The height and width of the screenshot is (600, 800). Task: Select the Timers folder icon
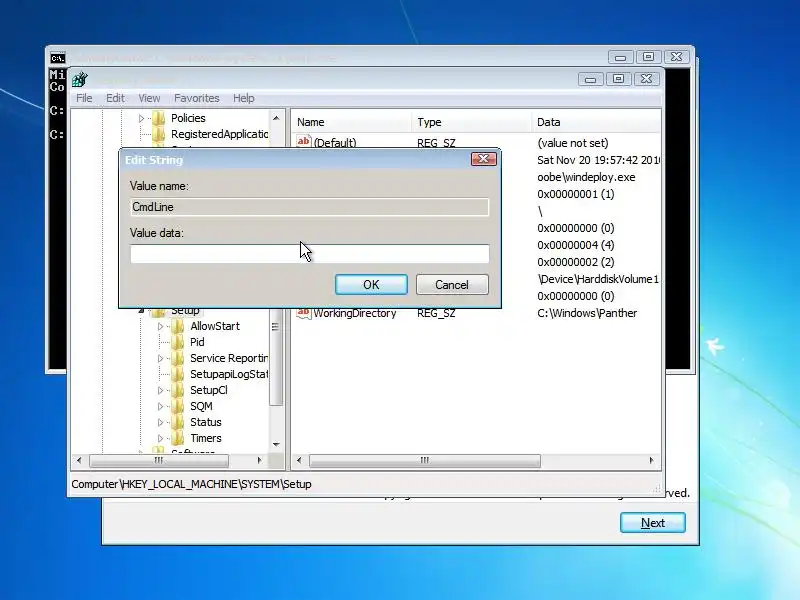pos(178,438)
